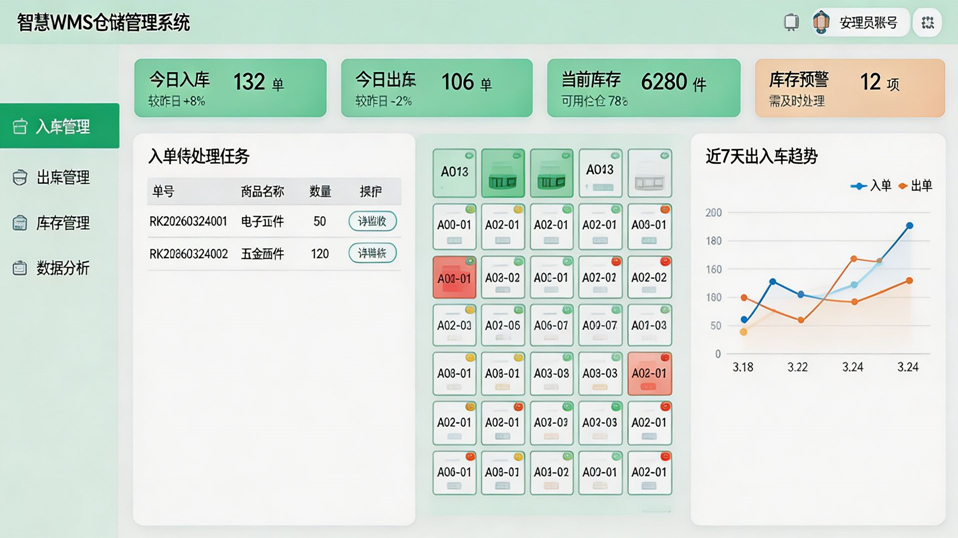Click the 106 outbound count value

coord(458,82)
